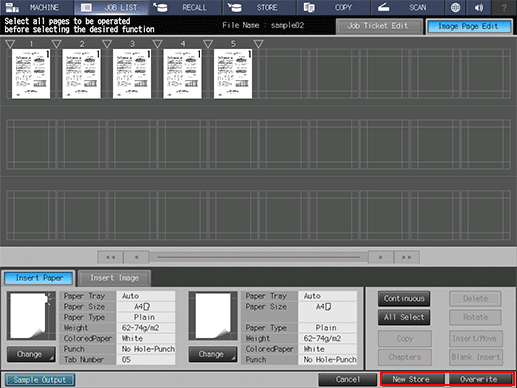Open the help question mark icon
The image size is (517, 388).
504,7
